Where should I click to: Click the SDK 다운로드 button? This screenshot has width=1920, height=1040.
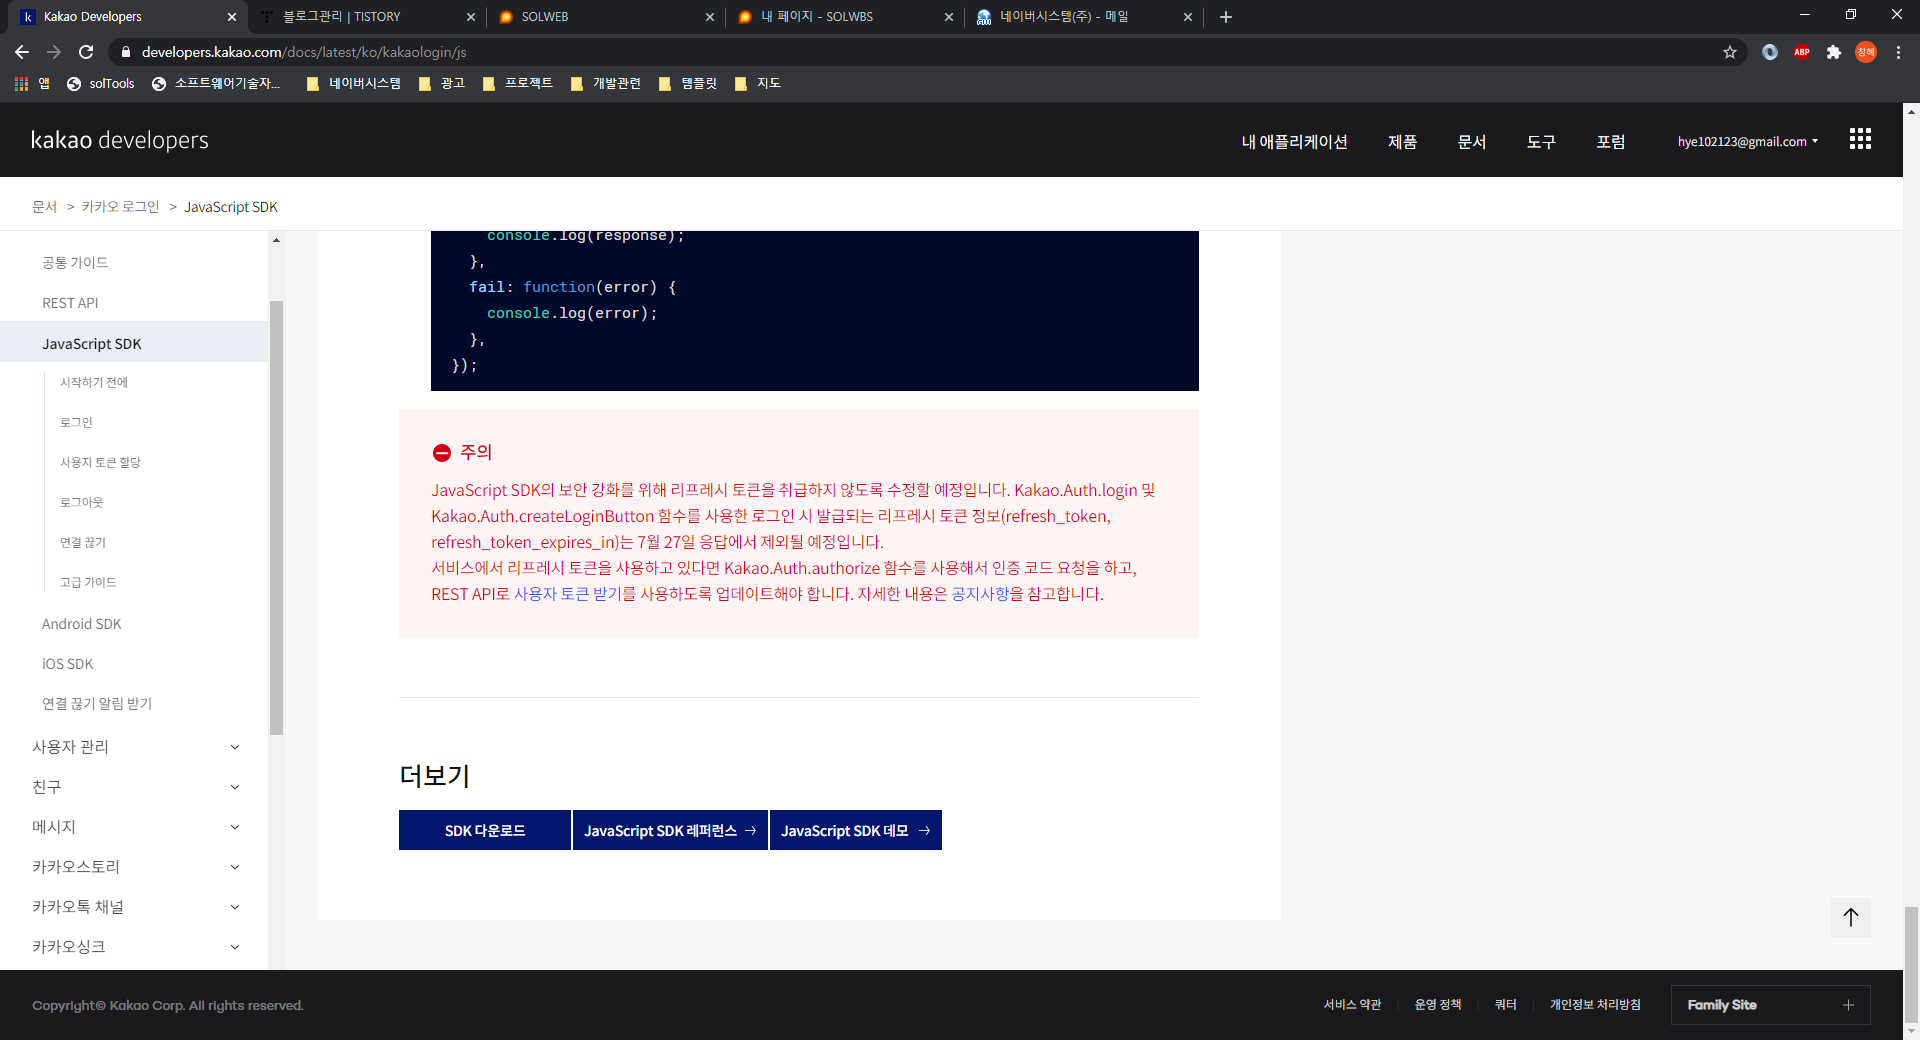pyautogui.click(x=485, y=830)
